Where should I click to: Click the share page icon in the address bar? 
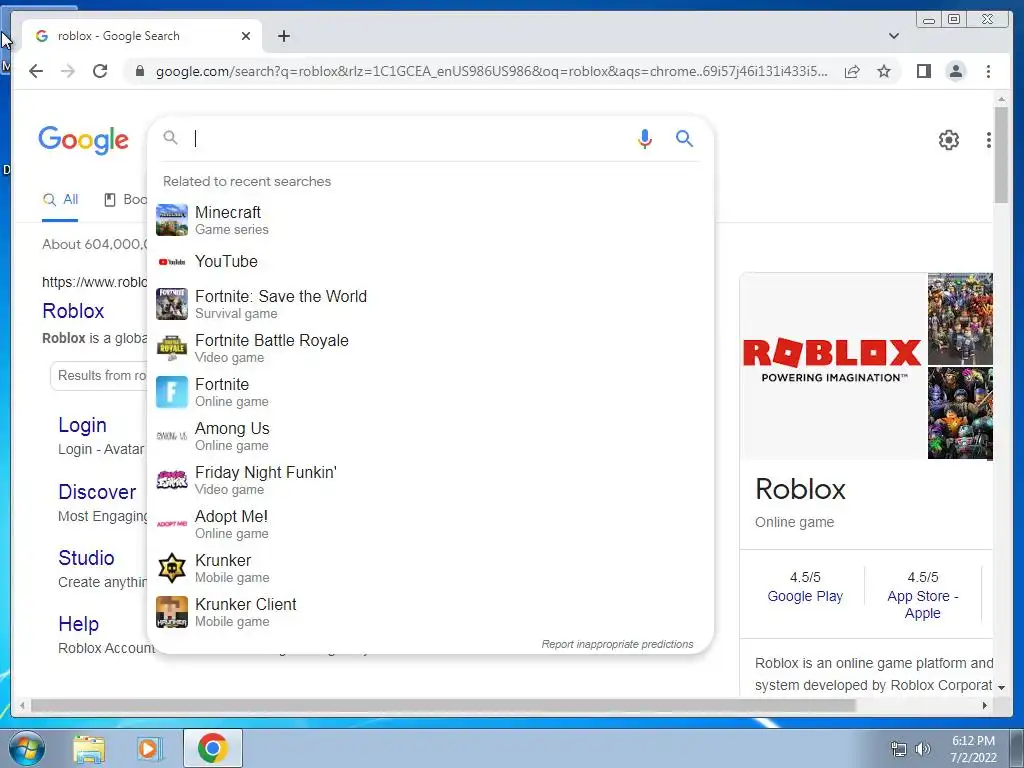(852, 71)
